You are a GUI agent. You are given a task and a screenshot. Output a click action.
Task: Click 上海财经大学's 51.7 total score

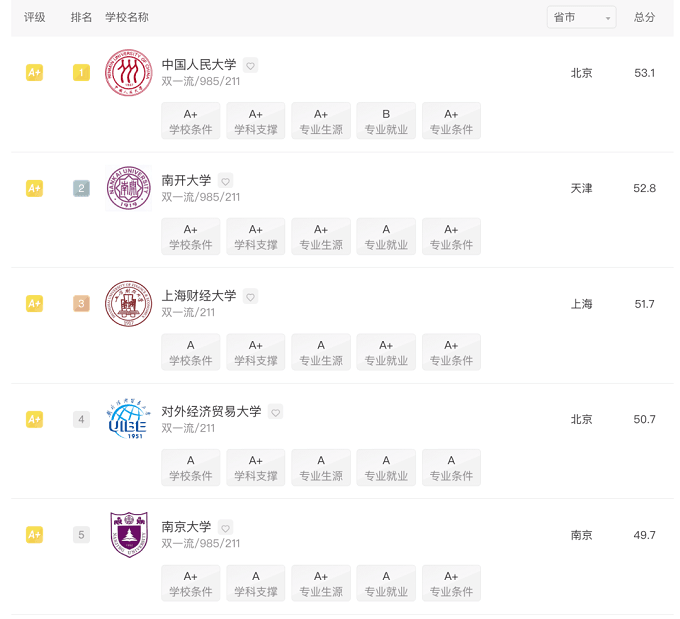645,304
